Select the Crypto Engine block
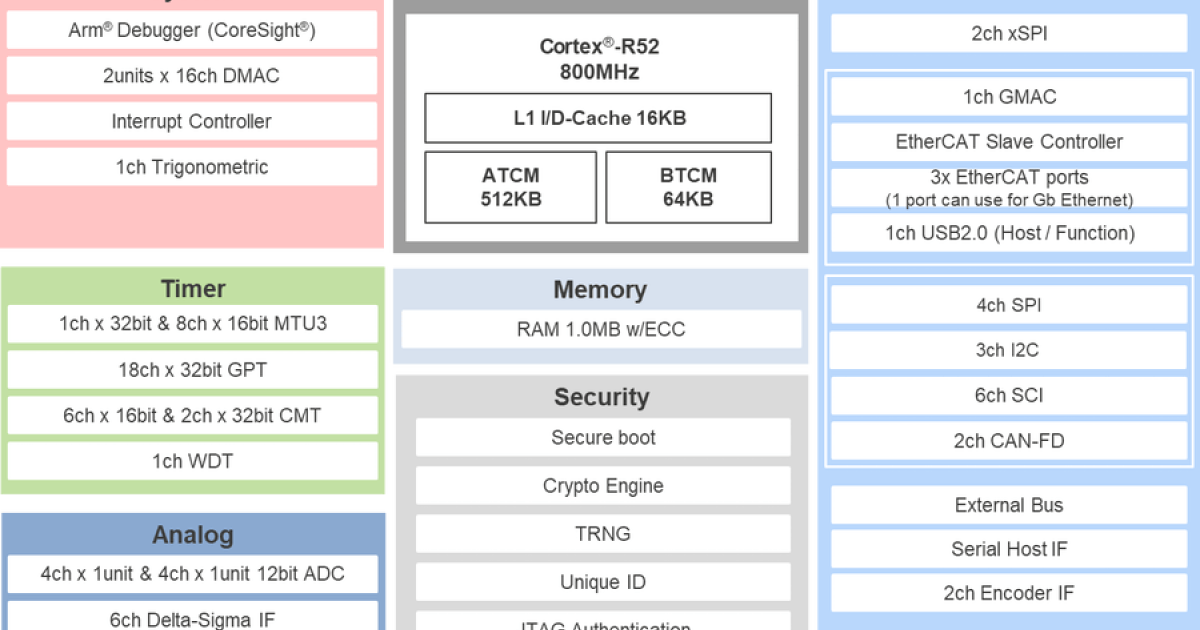This screenshot has height=630, width=1200. (x=602, y=485)
